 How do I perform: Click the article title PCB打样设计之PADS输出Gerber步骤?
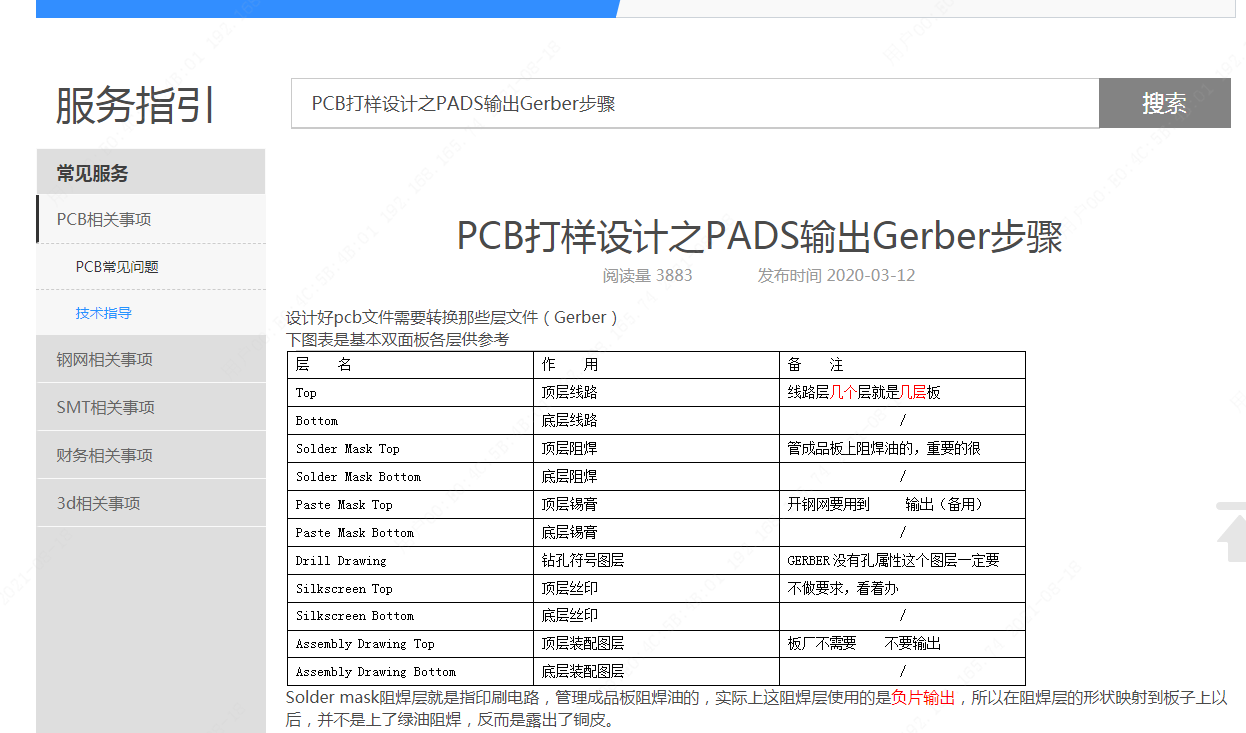(x=759, y=237)
